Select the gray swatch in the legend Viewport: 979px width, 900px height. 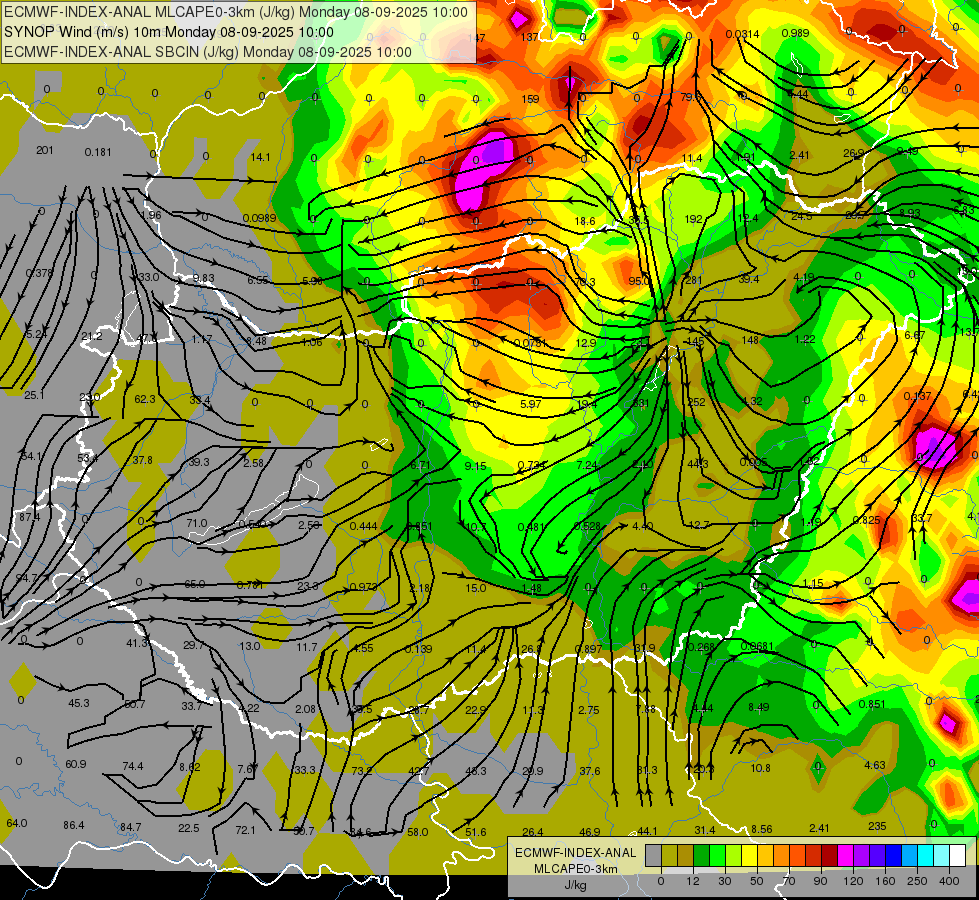653,856
